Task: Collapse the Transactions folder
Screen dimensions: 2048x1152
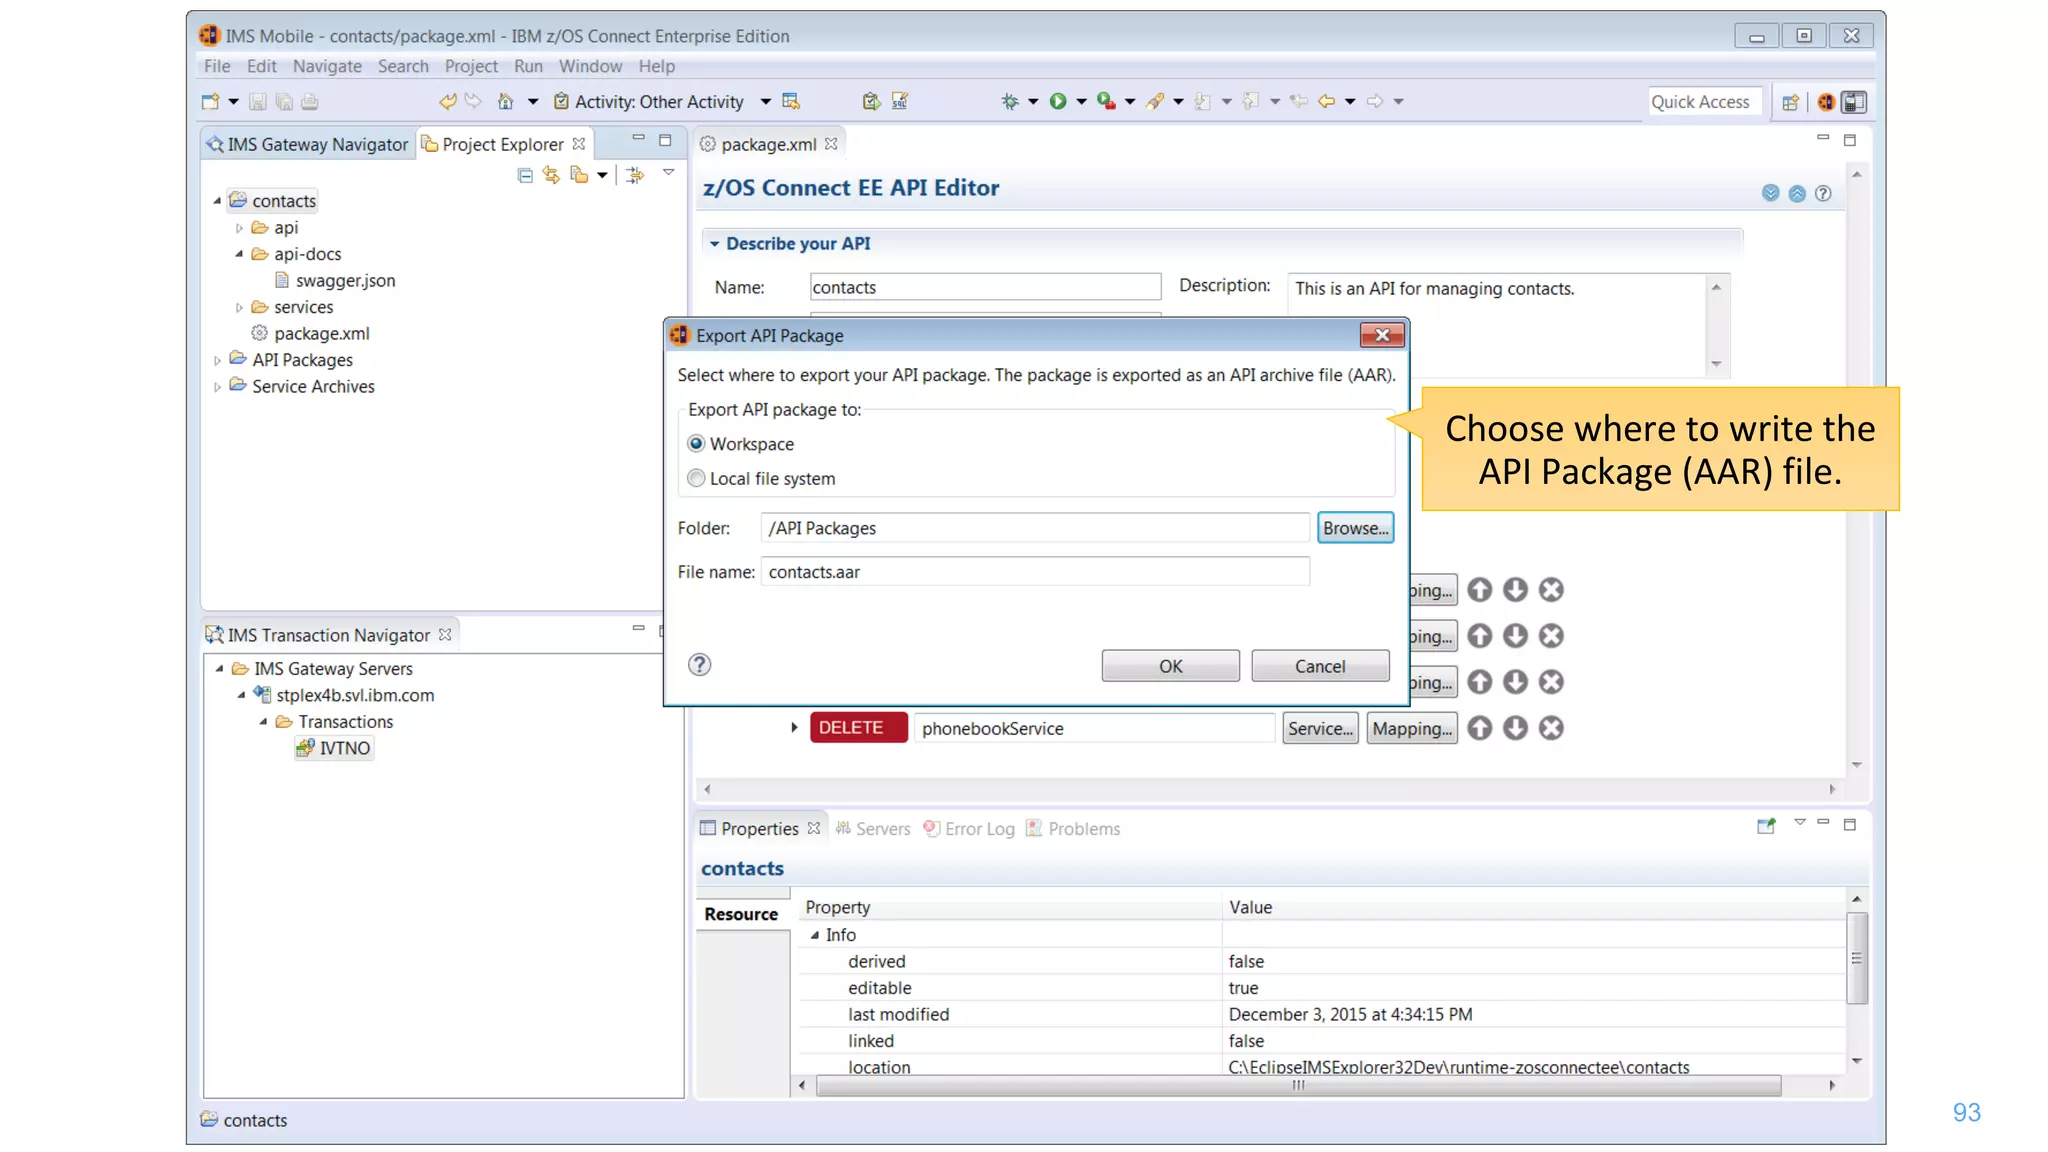Action: click(x=263, y=721)
